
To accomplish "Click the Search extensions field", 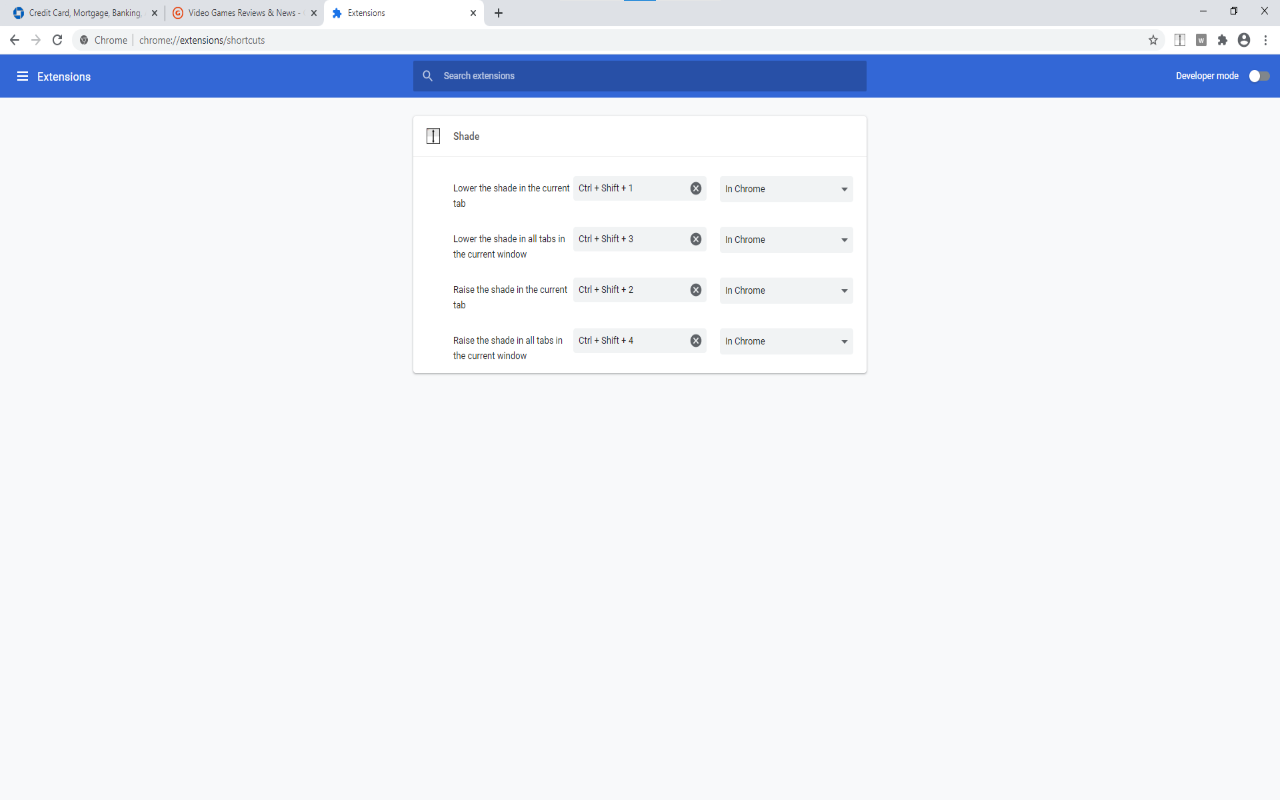I will point(640,76).
